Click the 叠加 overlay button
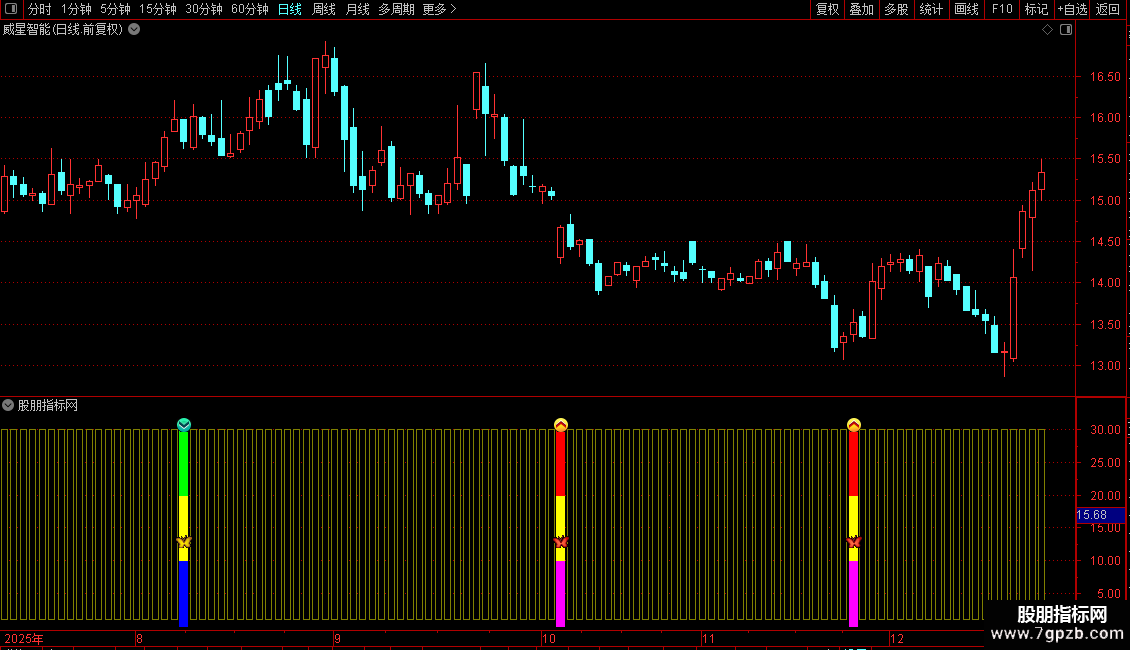1130x650 pixels. [x=861, y=9]
